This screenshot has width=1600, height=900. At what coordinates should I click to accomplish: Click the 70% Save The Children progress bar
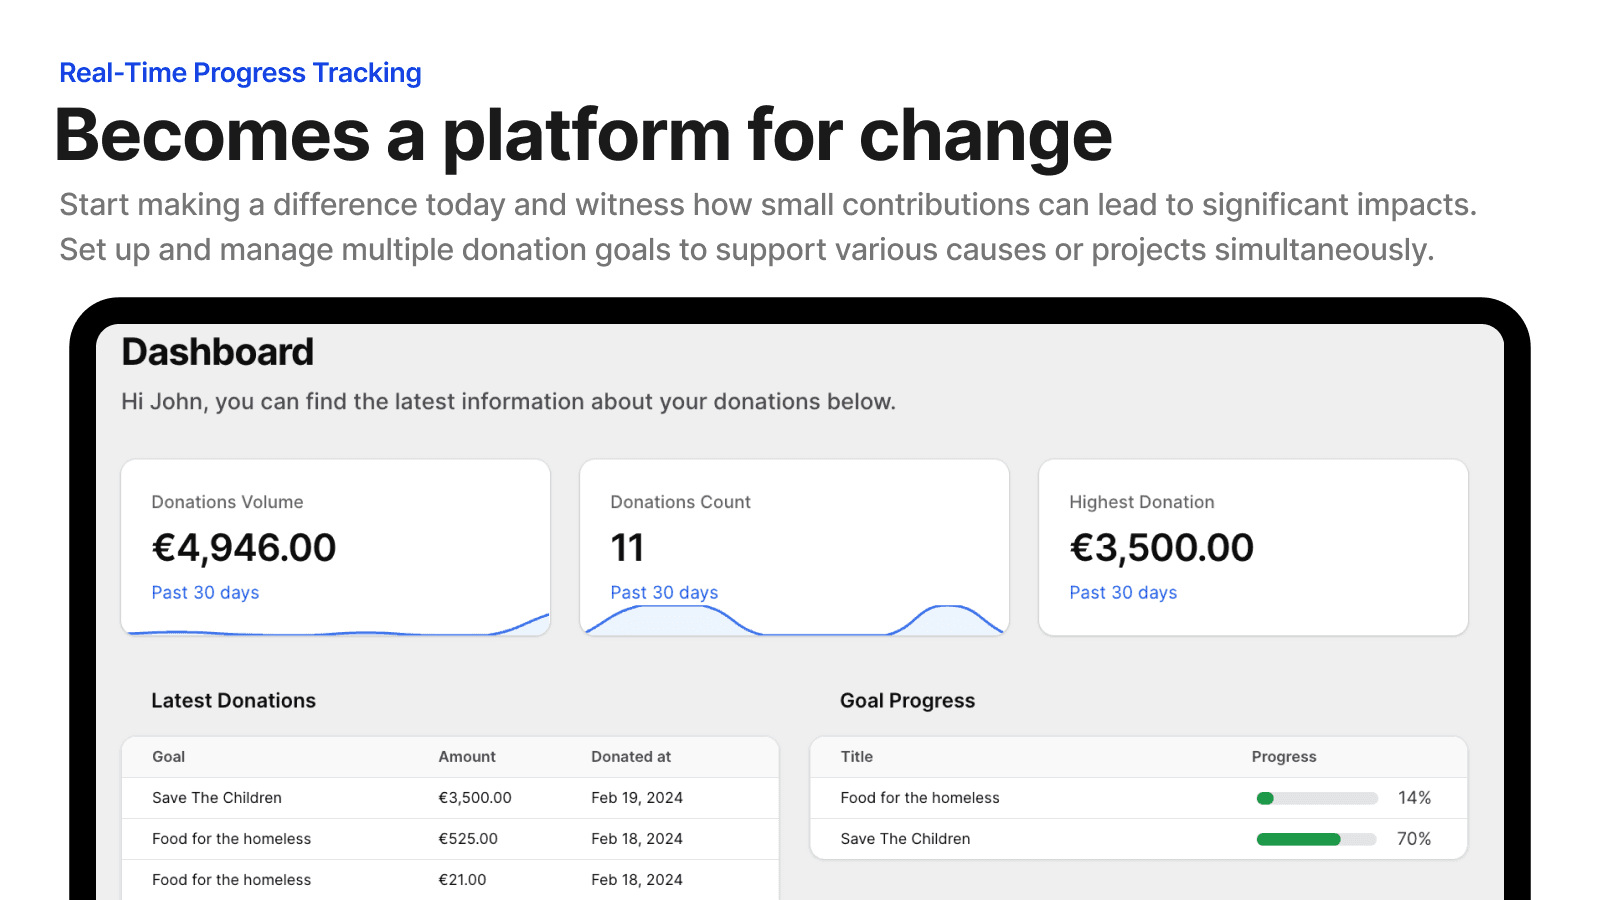point(1317,839)
